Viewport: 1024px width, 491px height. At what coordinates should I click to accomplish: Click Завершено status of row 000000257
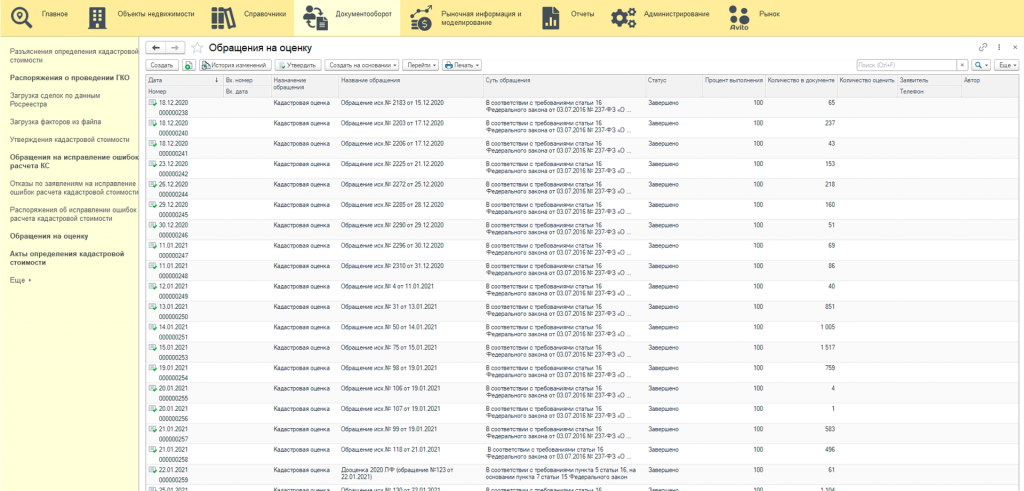[x=664, y=429]
